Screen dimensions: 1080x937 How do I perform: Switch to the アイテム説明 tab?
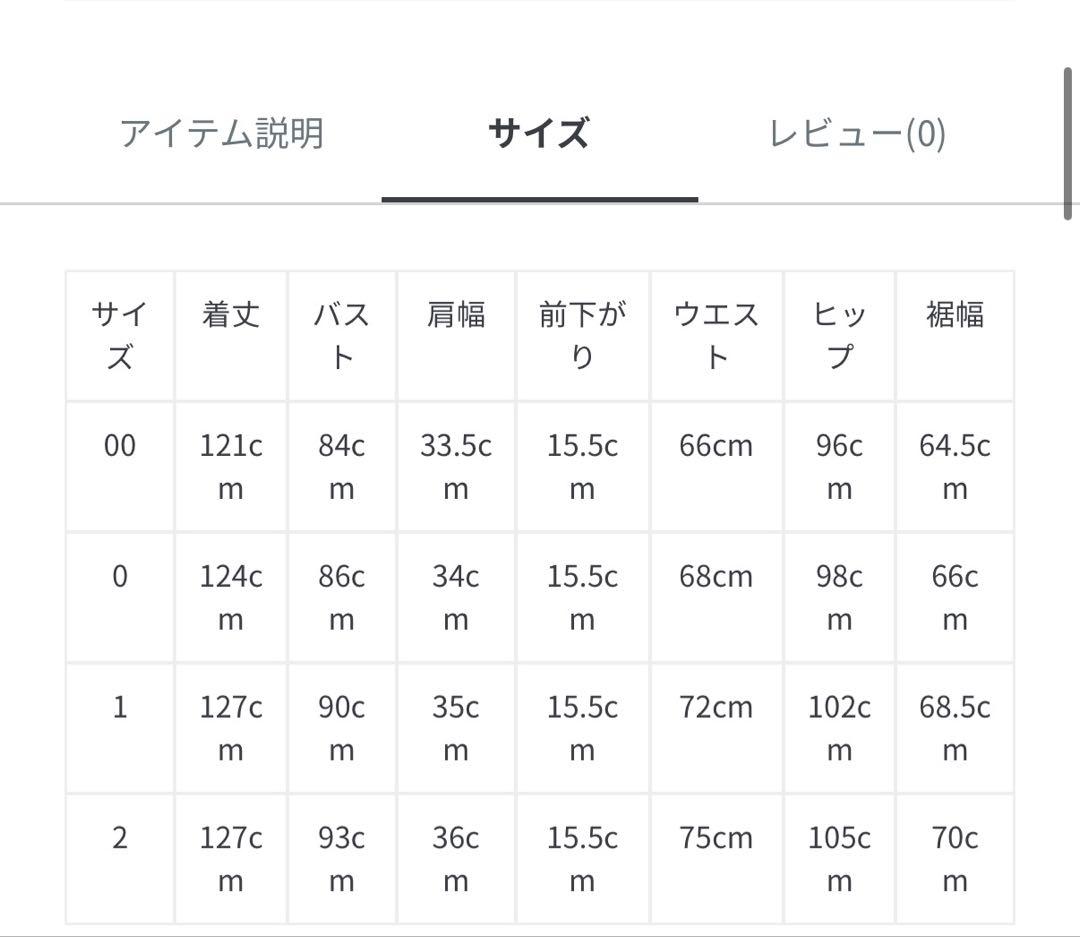(x=222, y=132)
